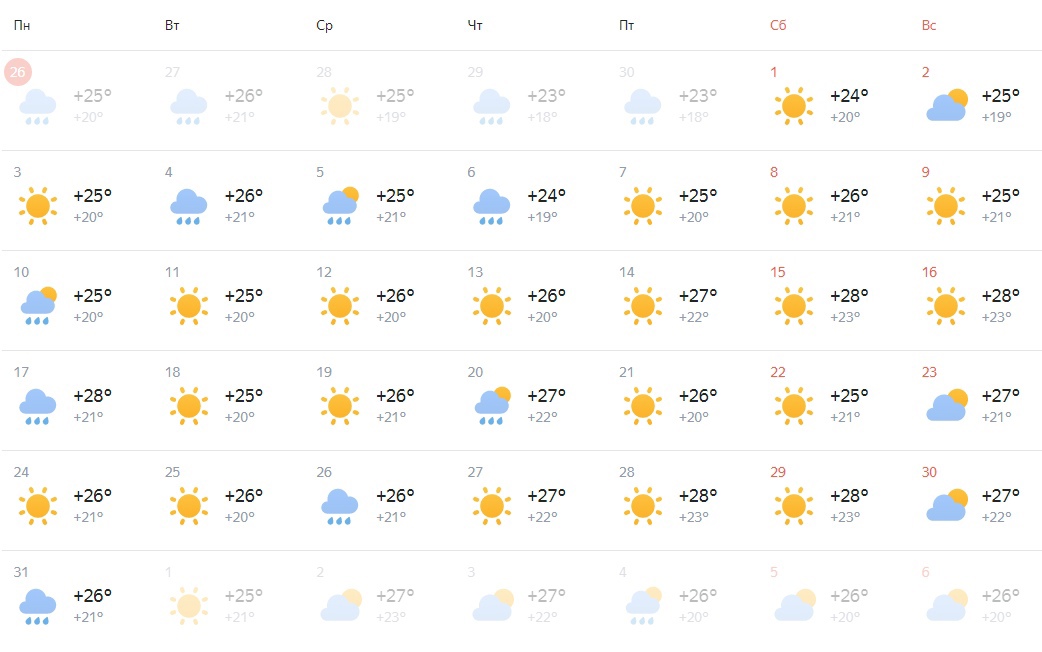Select the Сб weekday column header

[x=778, y=25]
